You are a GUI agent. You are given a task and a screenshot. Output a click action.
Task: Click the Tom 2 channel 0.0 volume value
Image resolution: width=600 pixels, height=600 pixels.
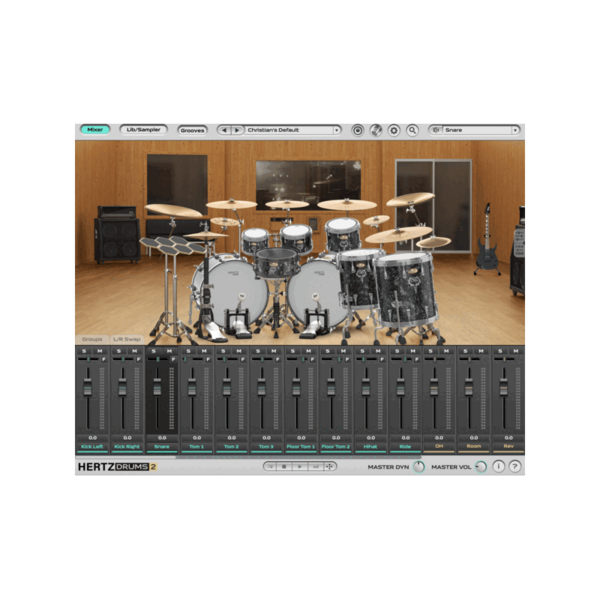point(232,438)
